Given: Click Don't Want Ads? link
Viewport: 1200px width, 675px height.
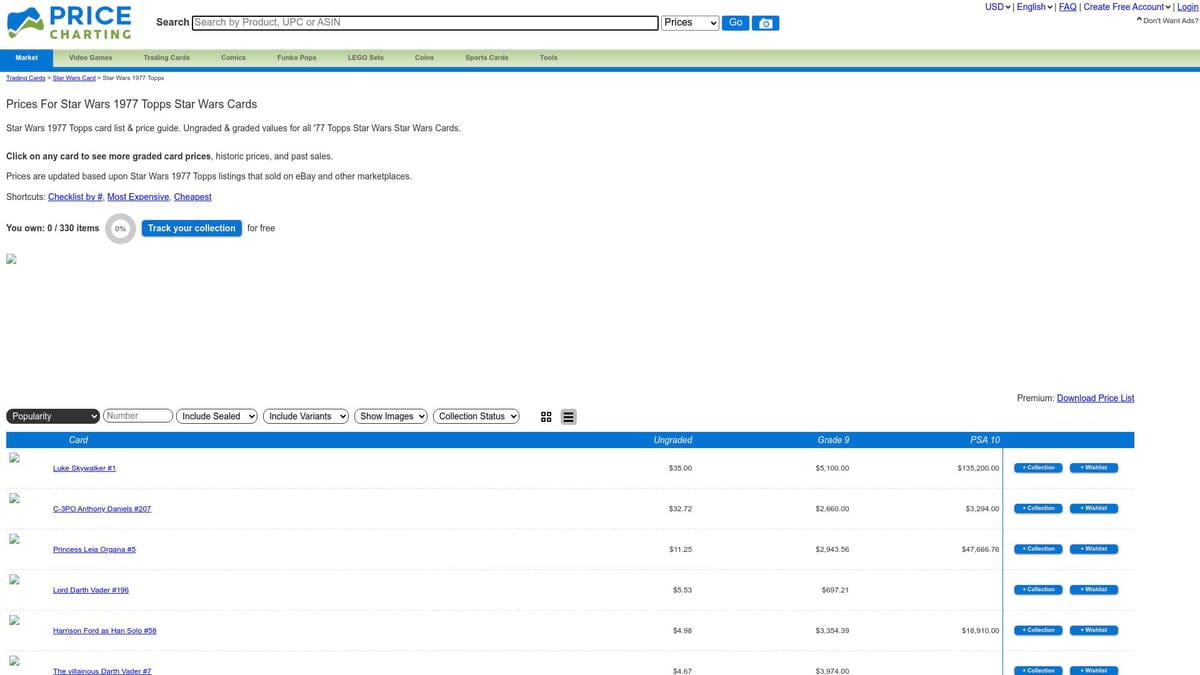Looking at the screenshot, I should point(1167,21).
